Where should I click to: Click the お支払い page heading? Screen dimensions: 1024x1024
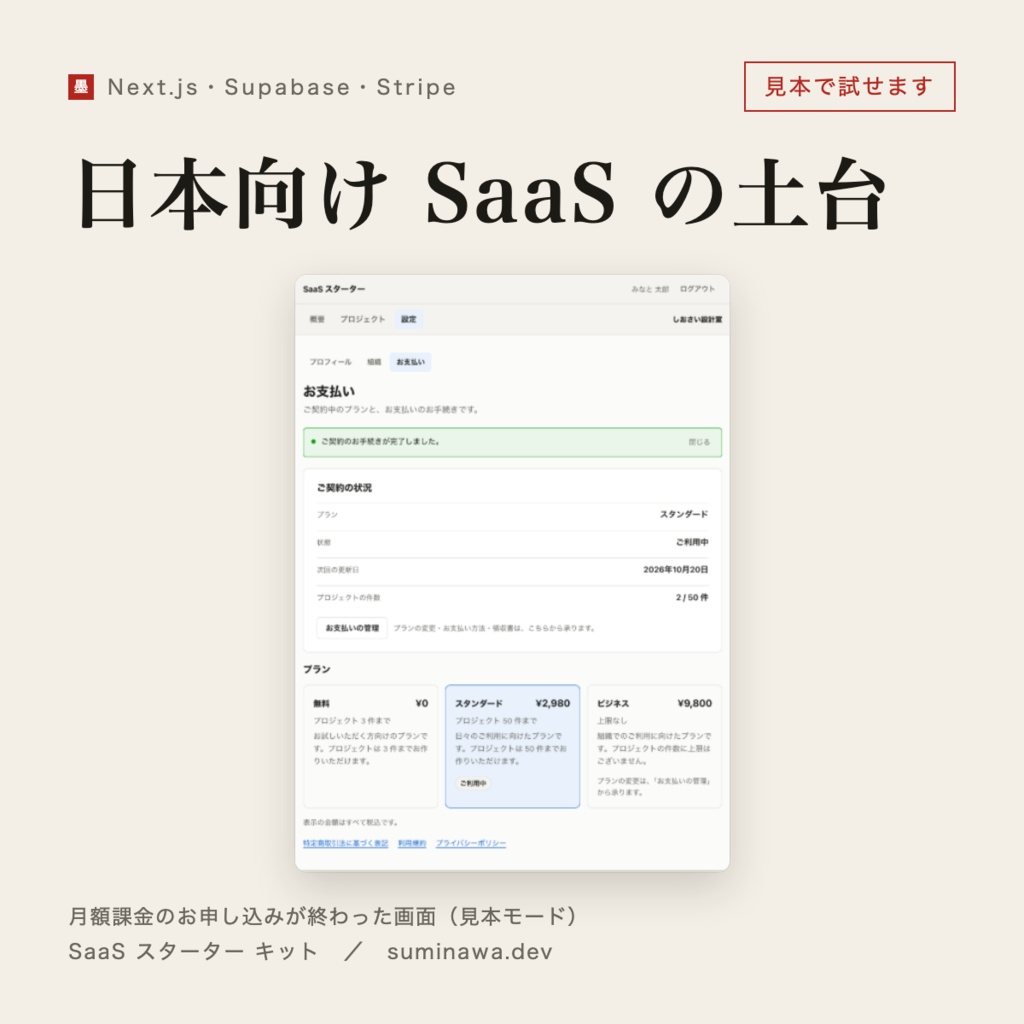point(329,391)
